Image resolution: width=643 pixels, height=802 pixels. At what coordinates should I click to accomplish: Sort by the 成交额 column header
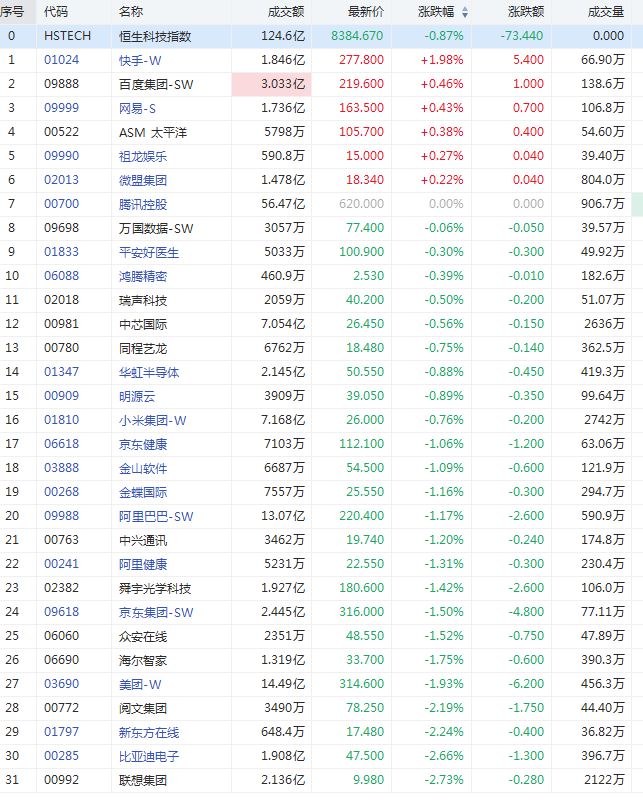286,12
